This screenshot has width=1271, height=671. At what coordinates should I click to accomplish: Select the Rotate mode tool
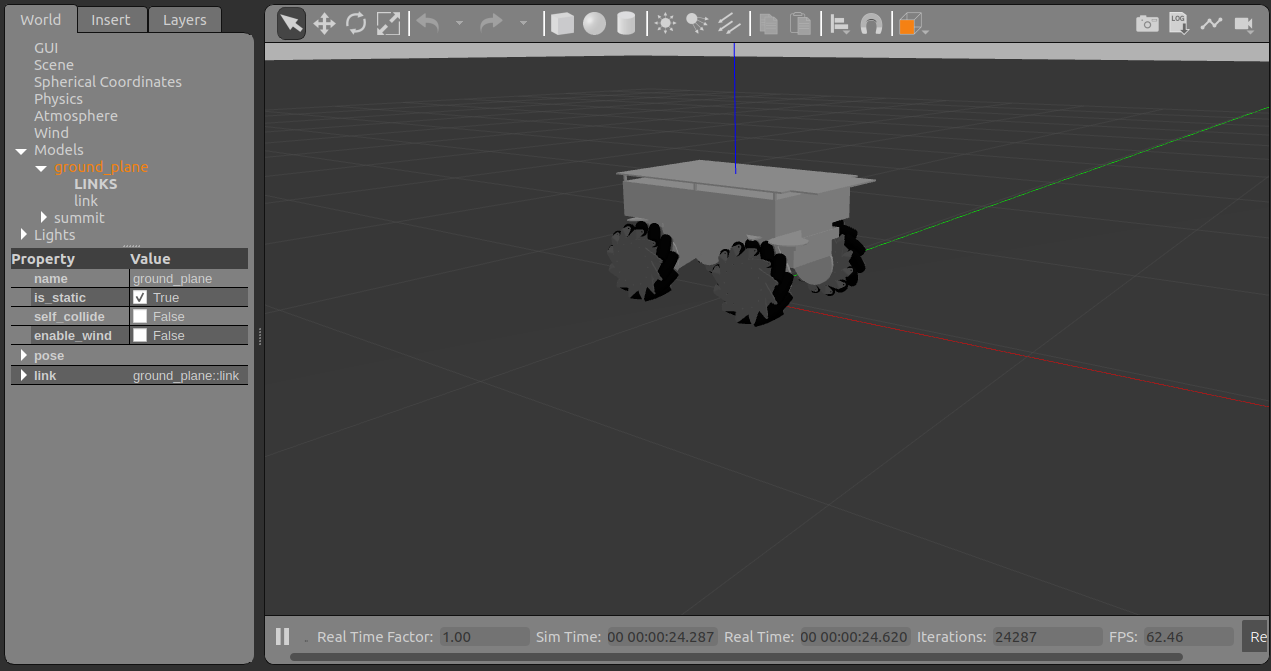click(x=356, y=24)
